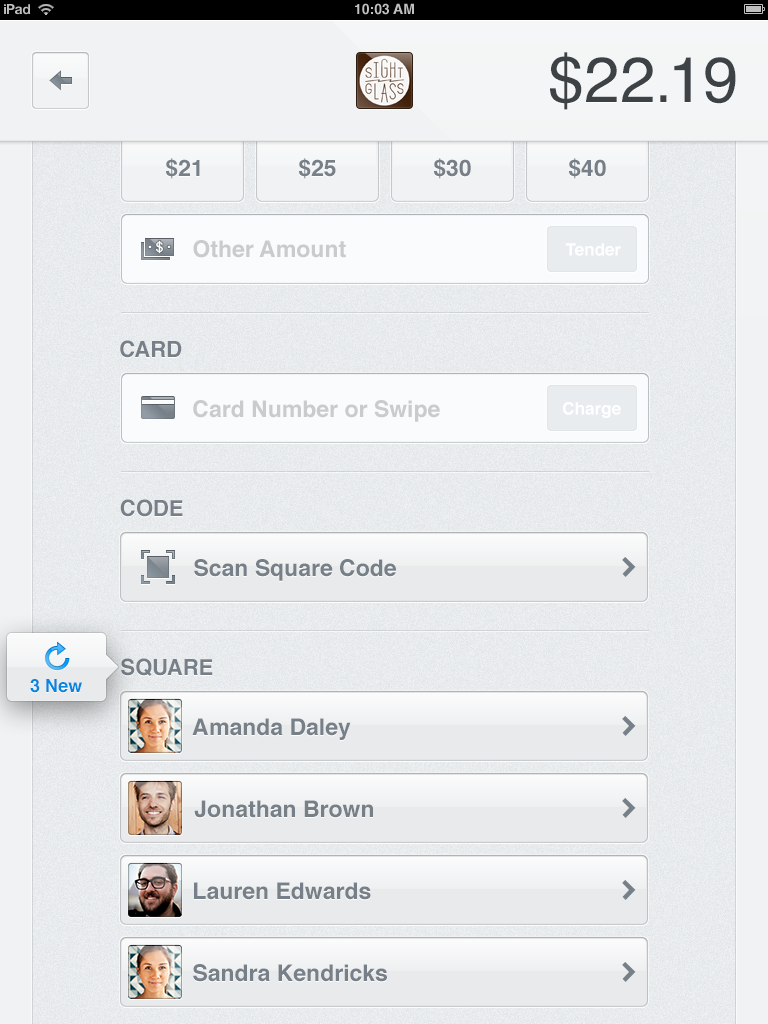Open Sandra Kendricks row chevron

pyautogui.click(x=628, y=972)
